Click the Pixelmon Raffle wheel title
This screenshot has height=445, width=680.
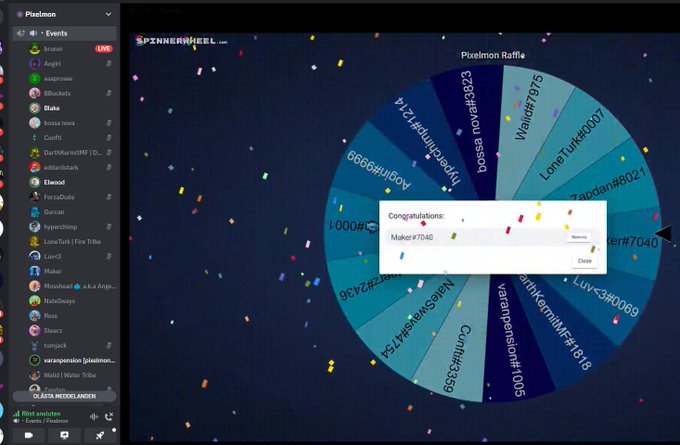(x=493, y=55)
